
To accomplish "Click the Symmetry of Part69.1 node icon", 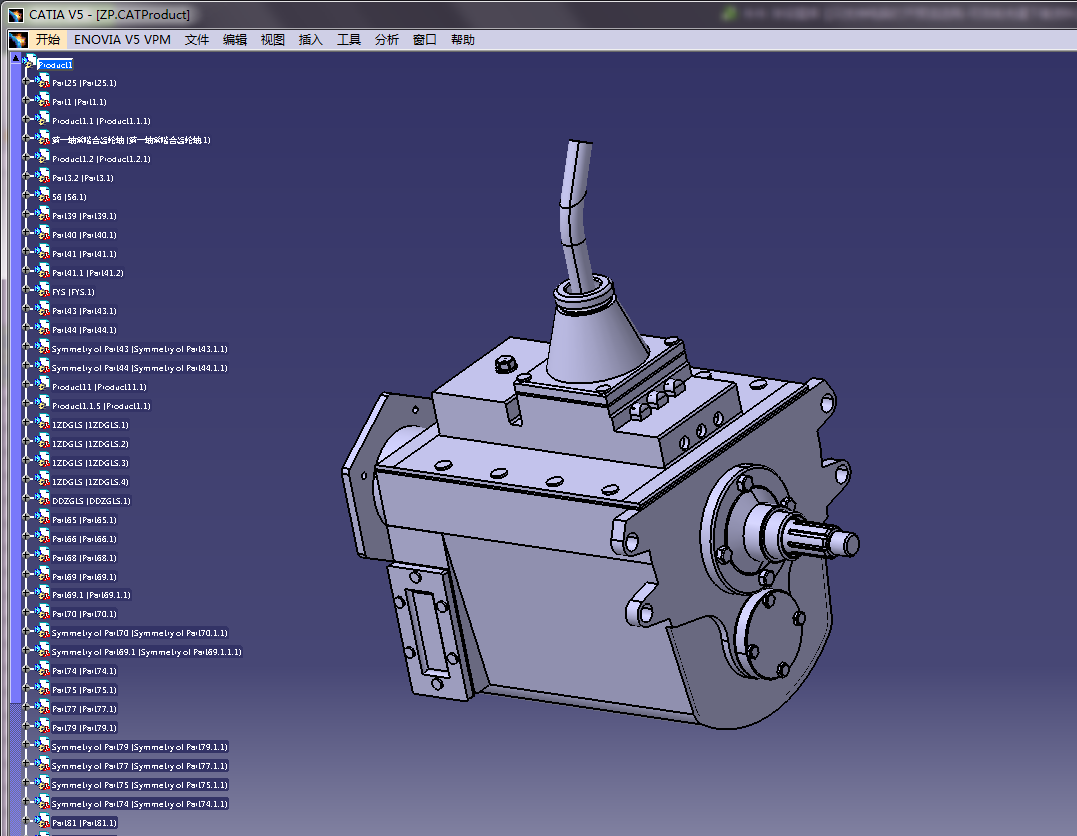I will (43, 651).
